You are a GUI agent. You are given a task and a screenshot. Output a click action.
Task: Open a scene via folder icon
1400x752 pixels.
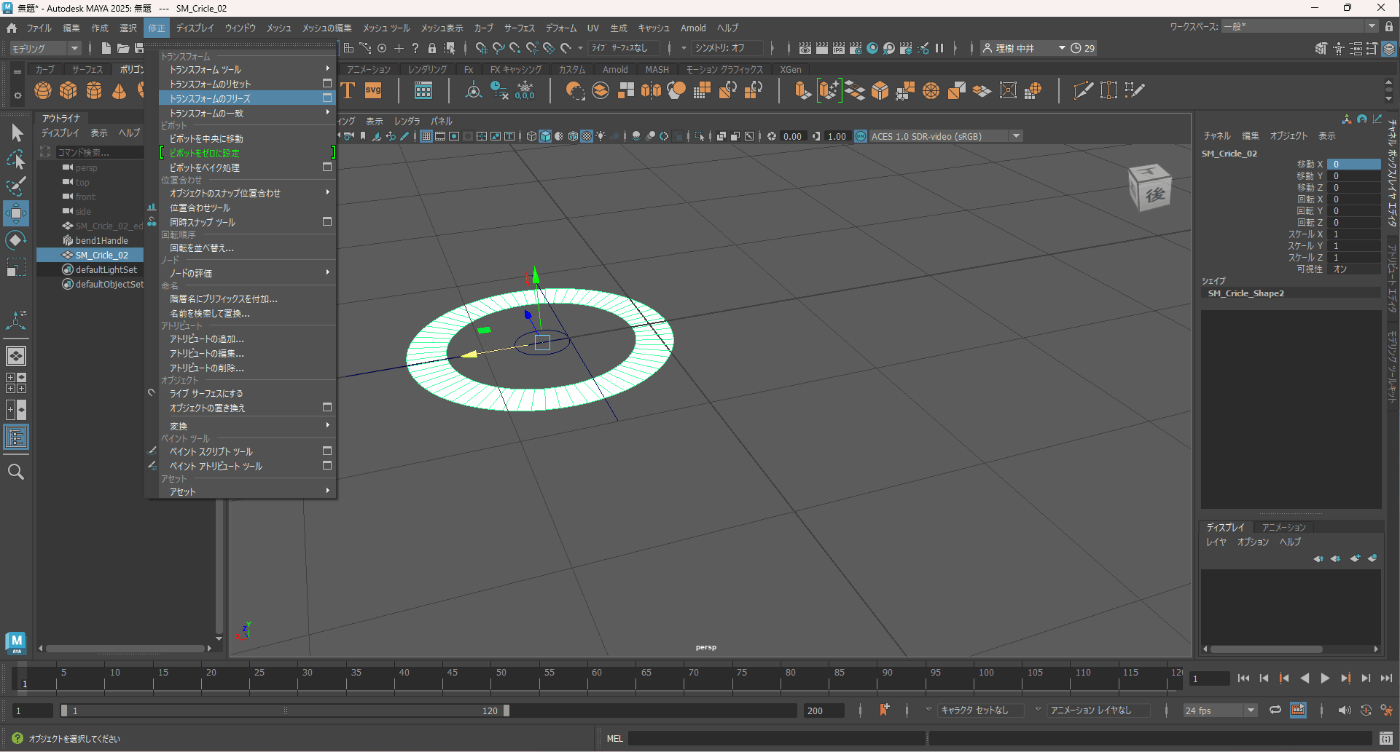coord(122,48)
